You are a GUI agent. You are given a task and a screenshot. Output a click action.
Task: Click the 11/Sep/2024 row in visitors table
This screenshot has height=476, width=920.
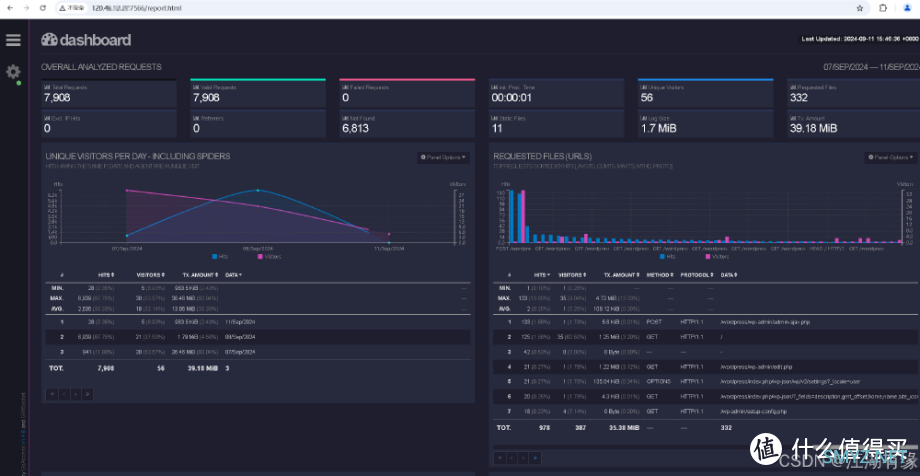[x=258, y=322]
